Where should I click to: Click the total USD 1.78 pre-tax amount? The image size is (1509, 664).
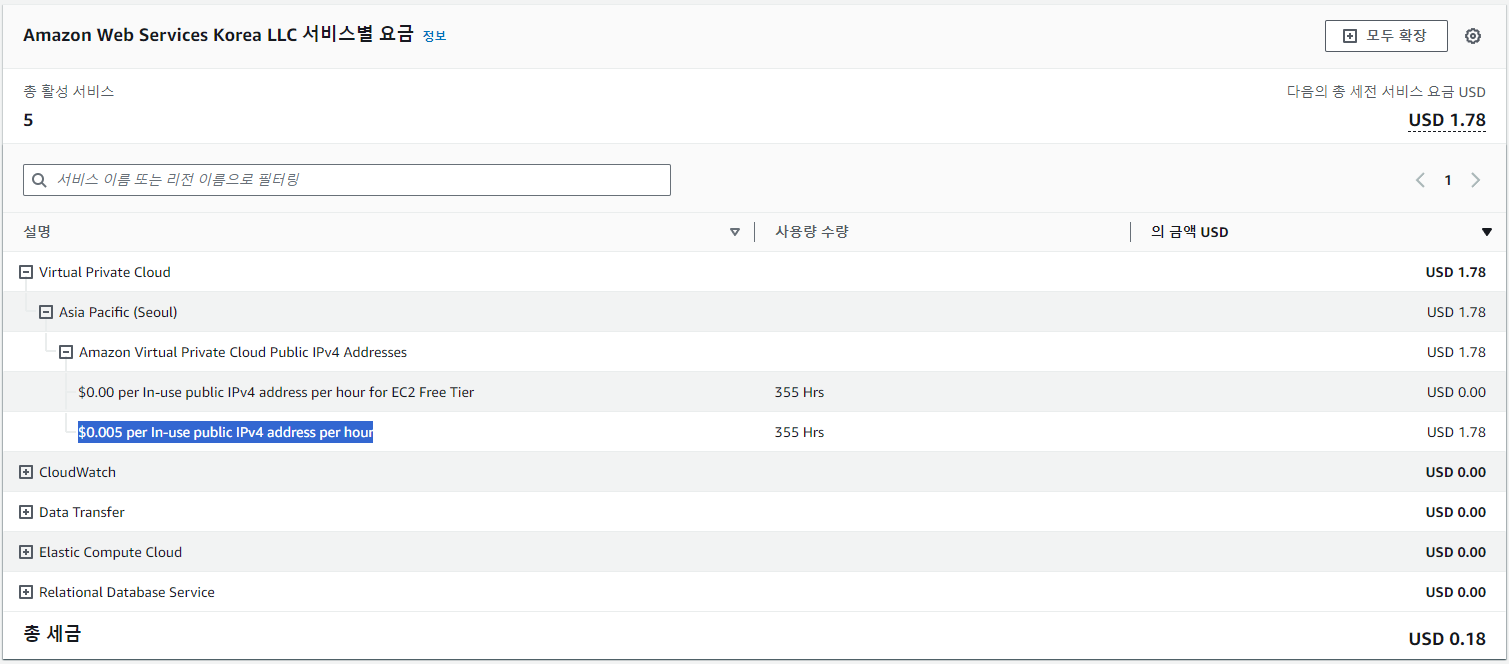[x=1447, y=120]
